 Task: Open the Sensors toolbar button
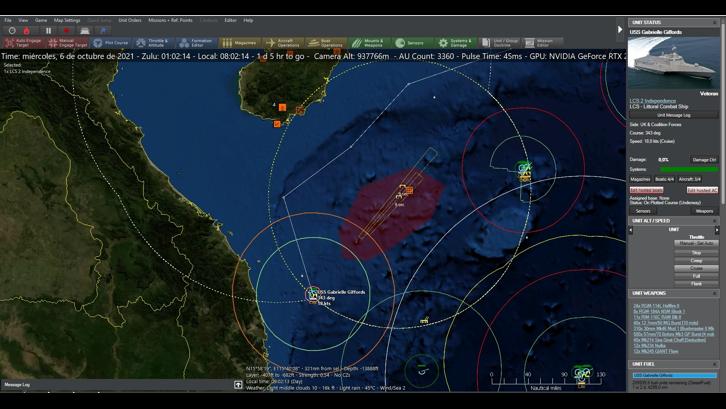[x=412, y=43]
